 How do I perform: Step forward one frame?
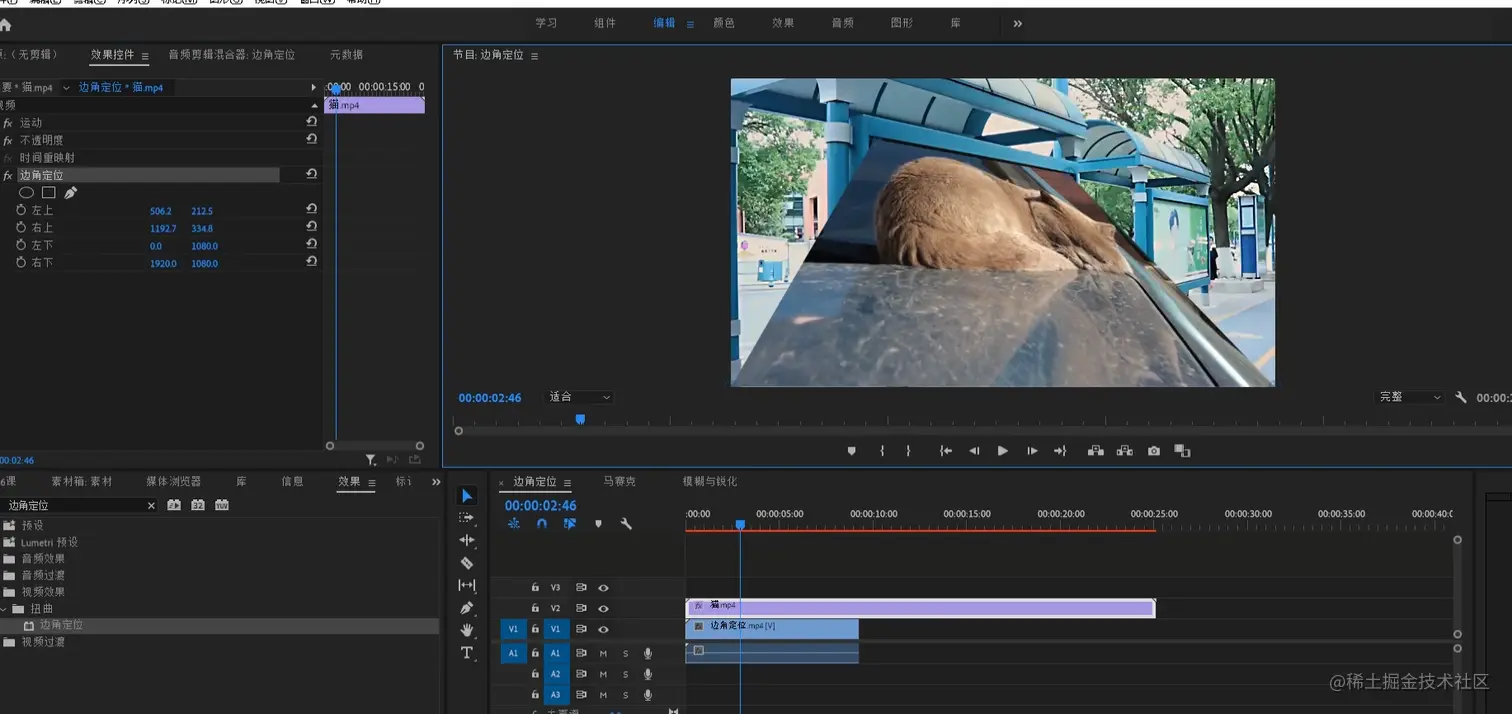pyautogui.click(x=1032, y=451)
